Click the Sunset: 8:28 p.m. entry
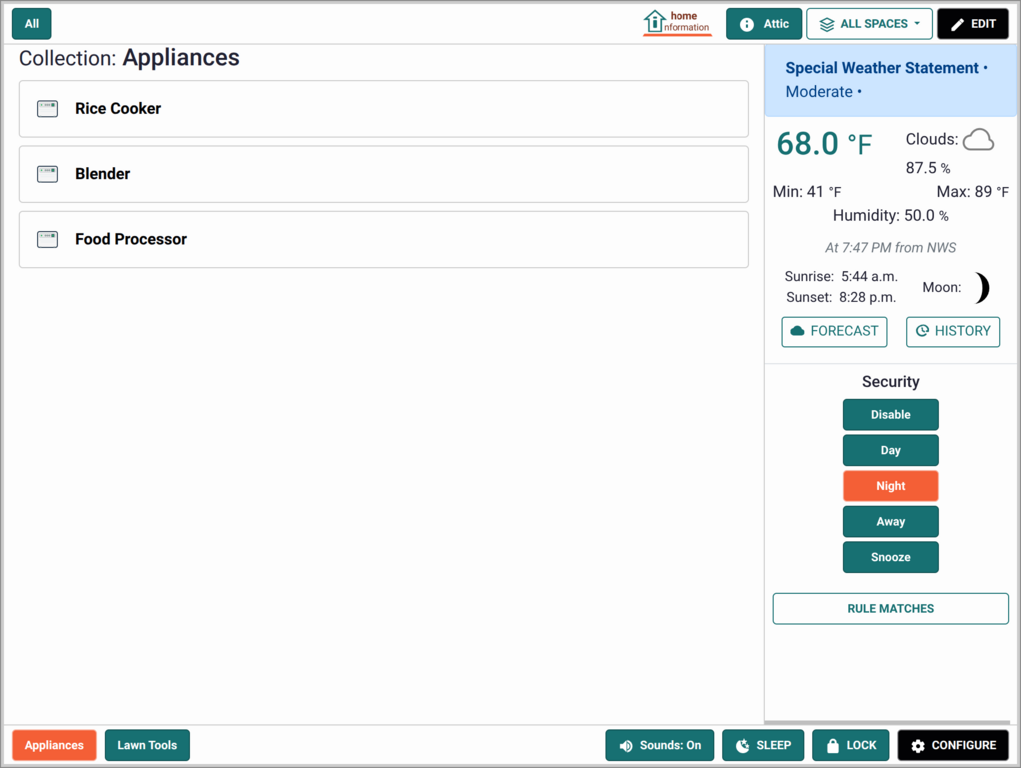This screenshot has height=768, width=1021. pos(841,298)
